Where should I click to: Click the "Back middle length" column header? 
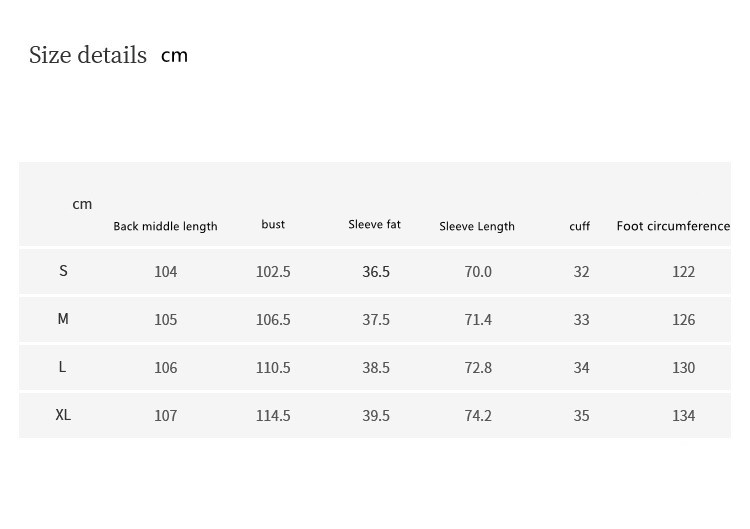pyautogui.click(x=165, y=226)
